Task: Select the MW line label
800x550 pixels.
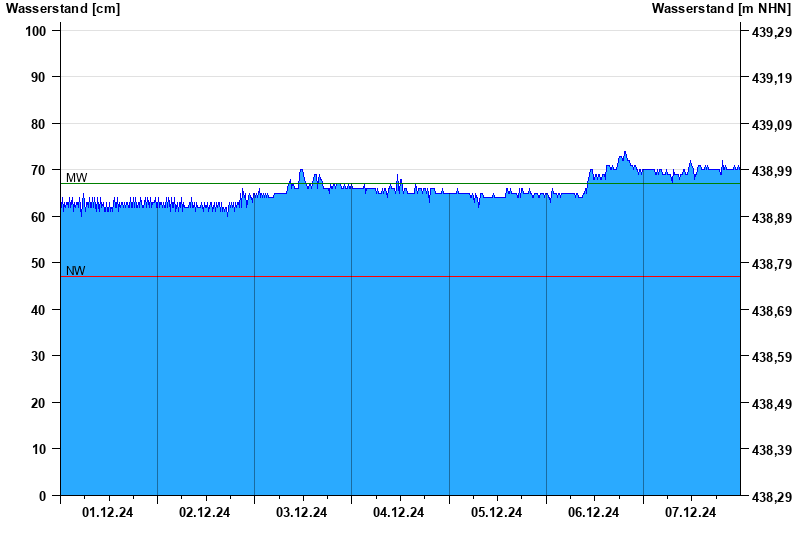Action: (x=76, y=178)
